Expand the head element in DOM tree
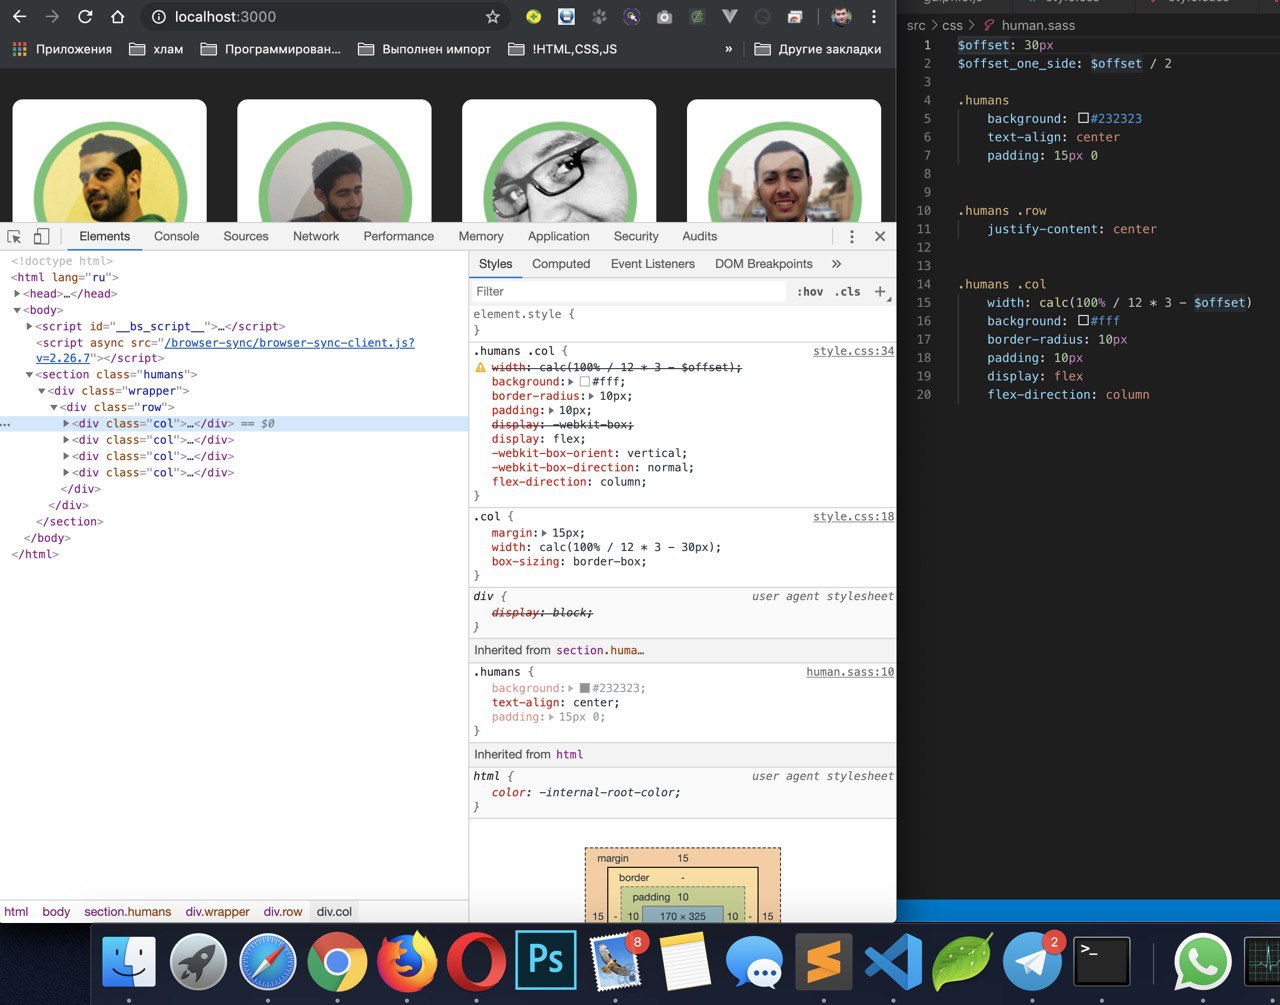Viewport: 1280px width, 1005px height. click(x=18, y=294)
